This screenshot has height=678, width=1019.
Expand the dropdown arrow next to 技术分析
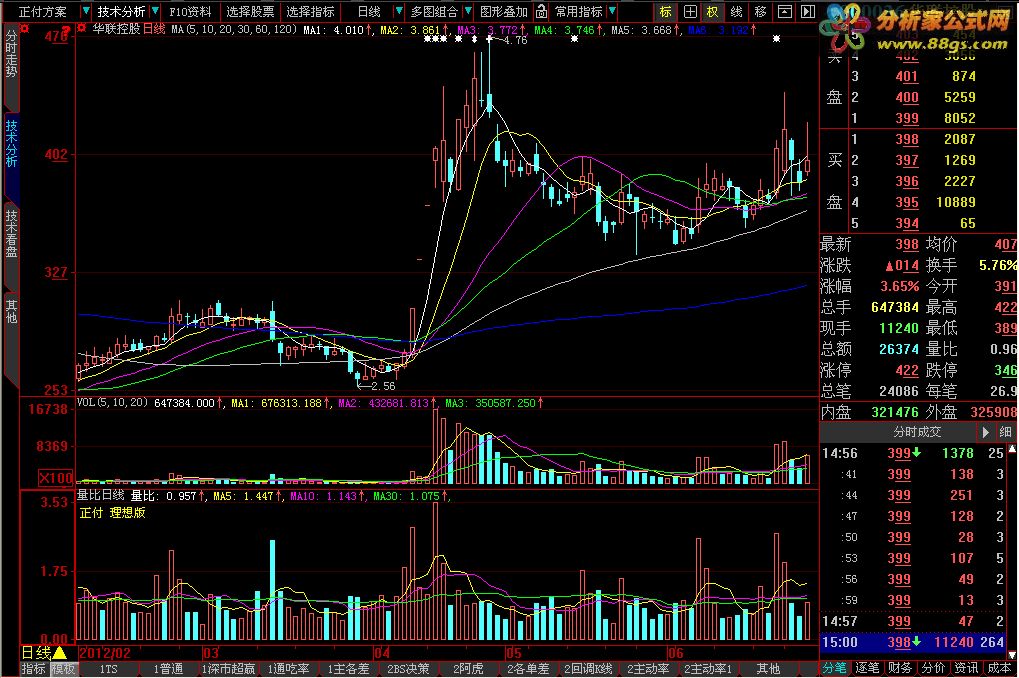pyautogui.click(x=155, y=12)
